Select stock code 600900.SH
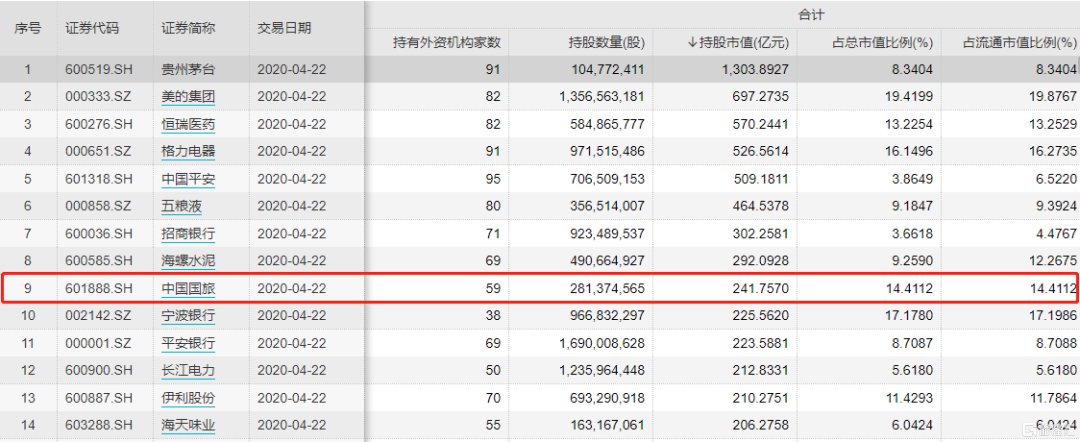 pyautogui.click(x=98, y=371)
